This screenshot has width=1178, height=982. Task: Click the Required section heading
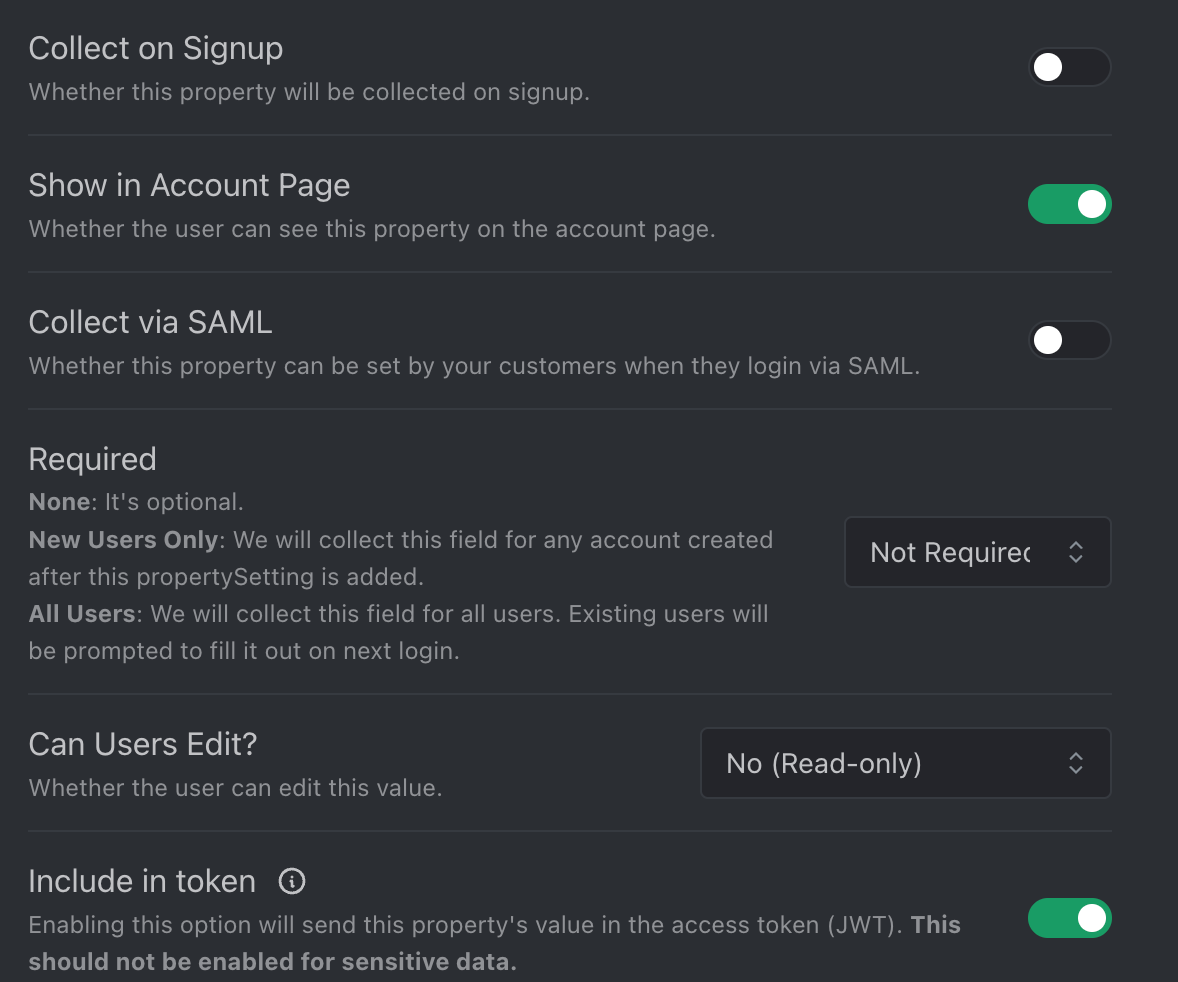92,459
